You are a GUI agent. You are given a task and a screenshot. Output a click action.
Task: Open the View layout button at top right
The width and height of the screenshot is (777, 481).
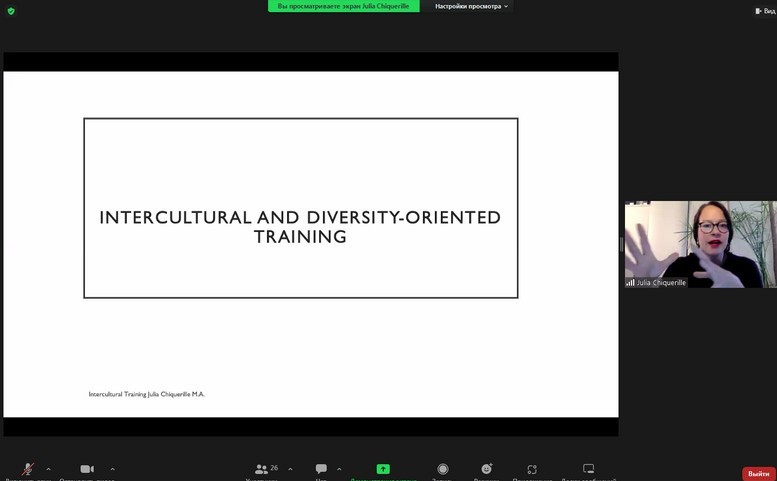766,10
